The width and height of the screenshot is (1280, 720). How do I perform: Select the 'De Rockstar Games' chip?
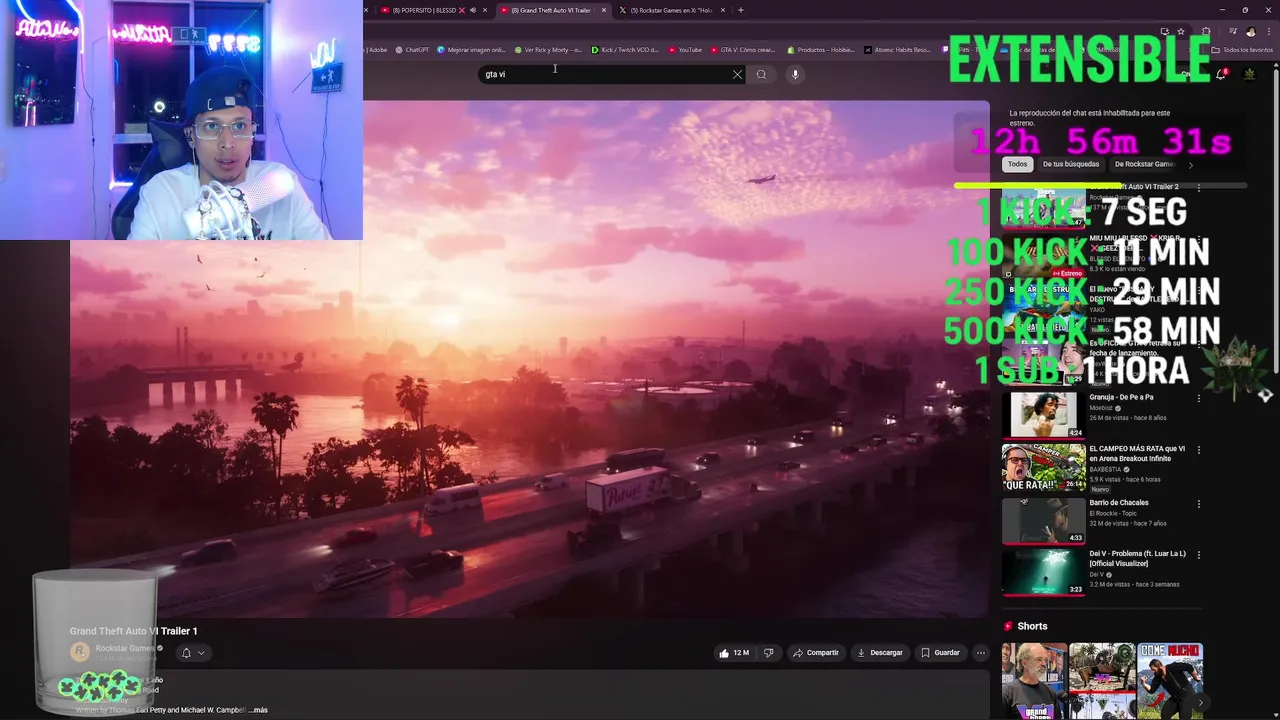pyautogui.click(x=1143, y=164)
